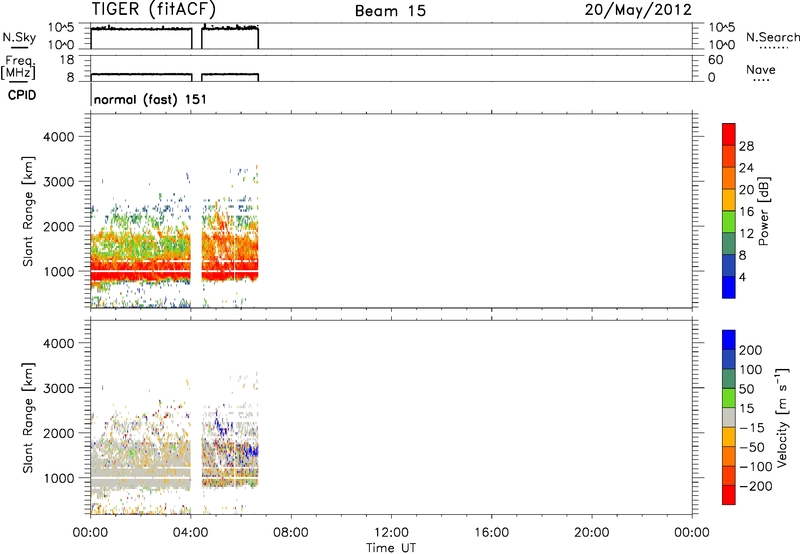Click the 18 frequency axis tick
This screenshot has height=554, width=800.
pyautogui.click(x=67, y=60)
